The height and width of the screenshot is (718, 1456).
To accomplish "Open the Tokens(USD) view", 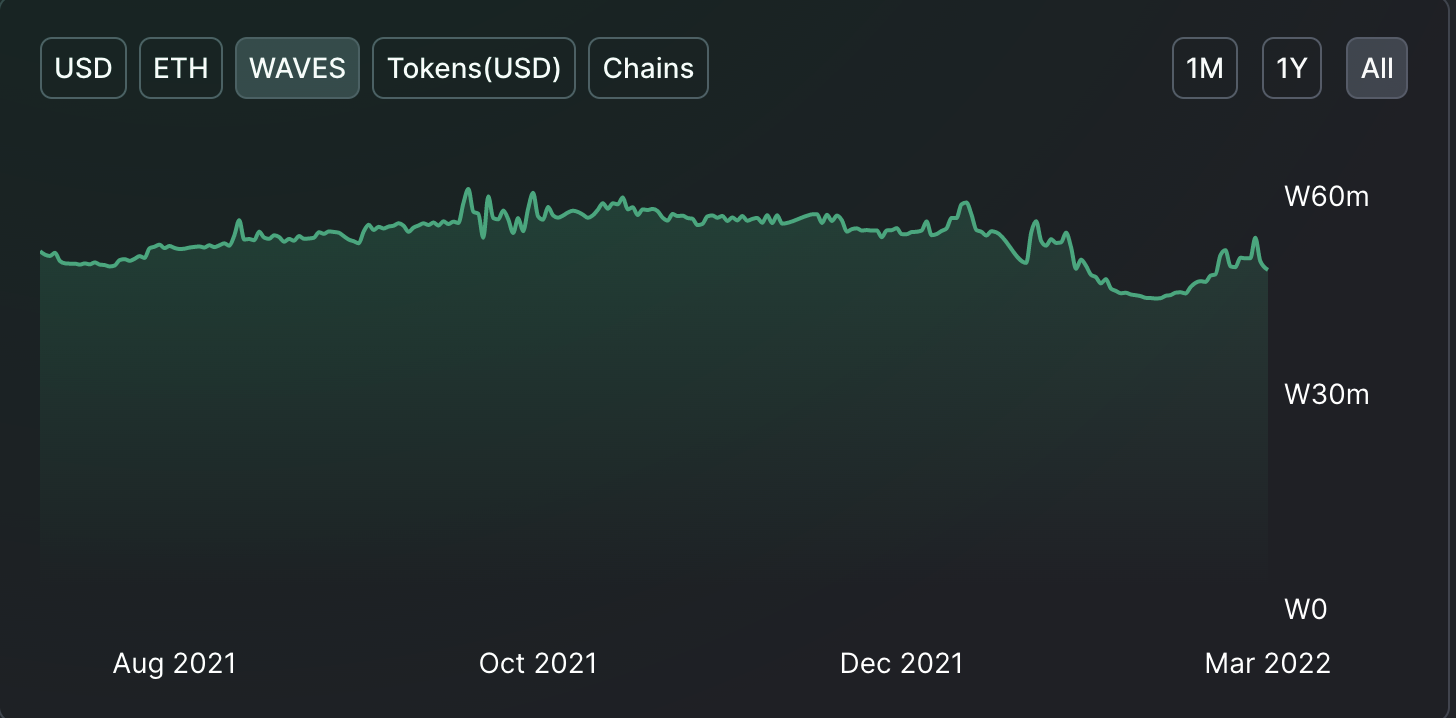I will click(x=474, y=68).
